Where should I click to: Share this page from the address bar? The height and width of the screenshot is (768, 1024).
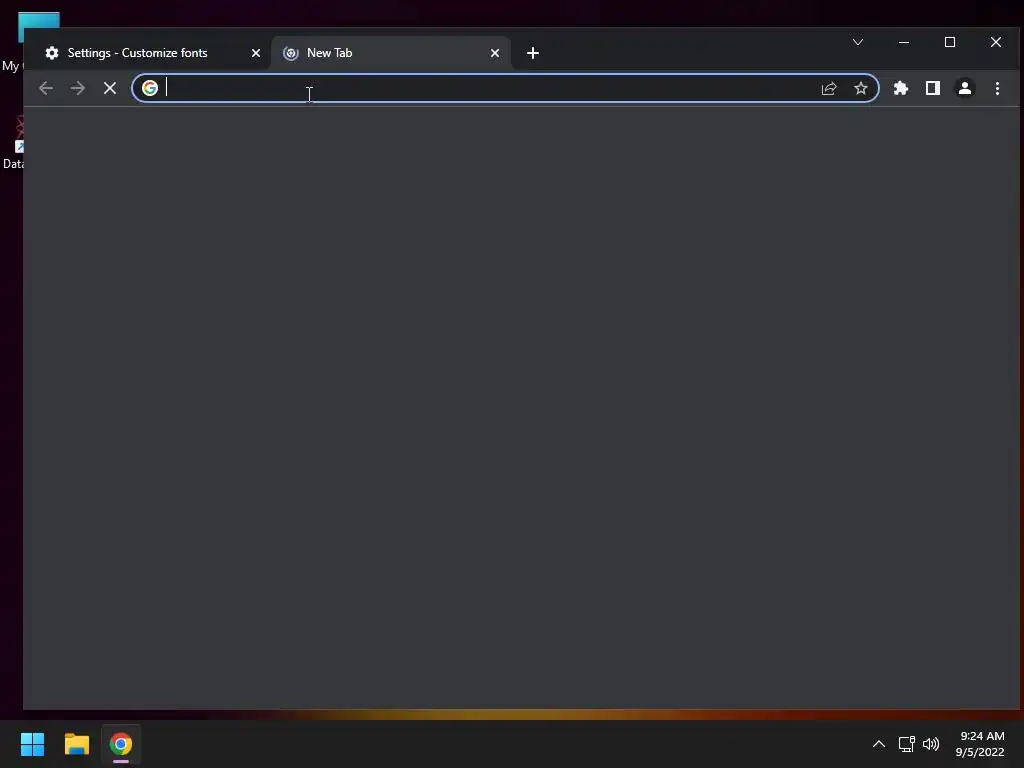(829, 88)
